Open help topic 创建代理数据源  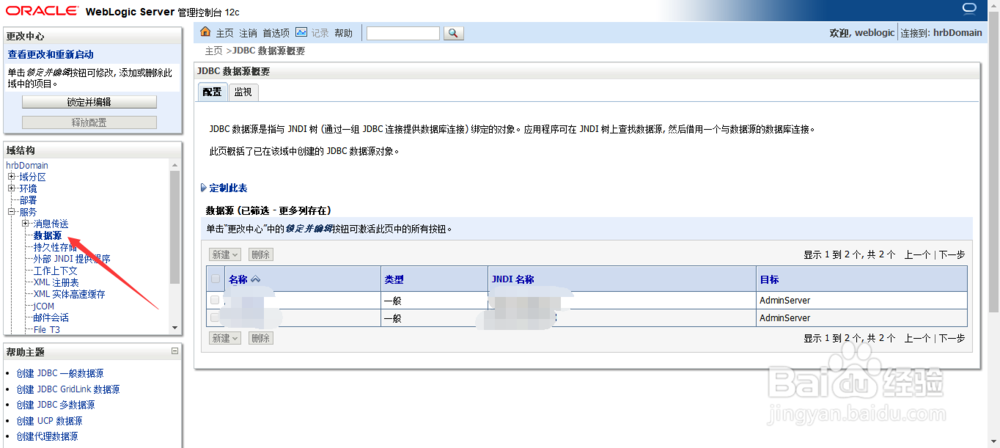click(x=47, y=437)
